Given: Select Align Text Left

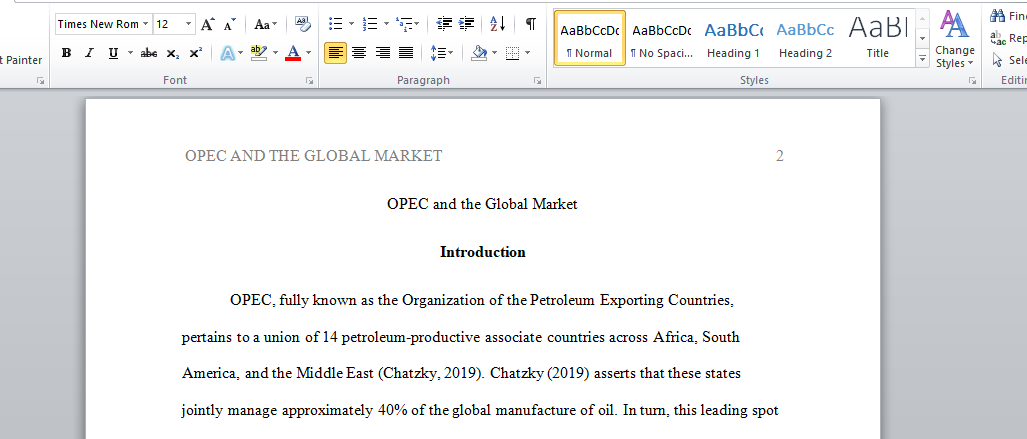Looking at the screenshot, I should (x=335, y=53).
